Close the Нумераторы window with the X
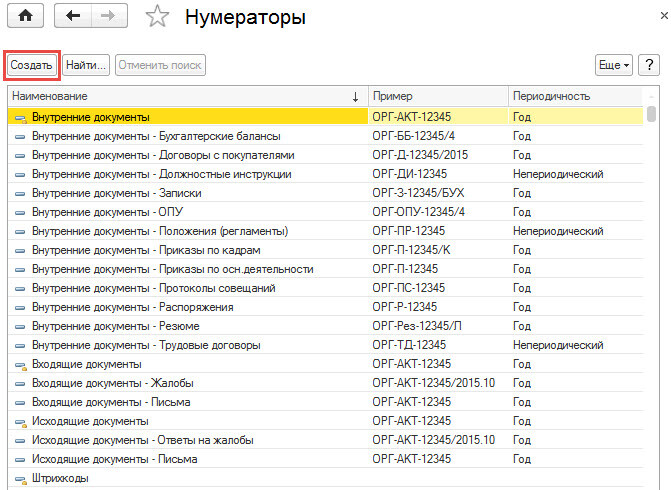The height and width of the screenshot is (490, 671). tap(664, 16)
